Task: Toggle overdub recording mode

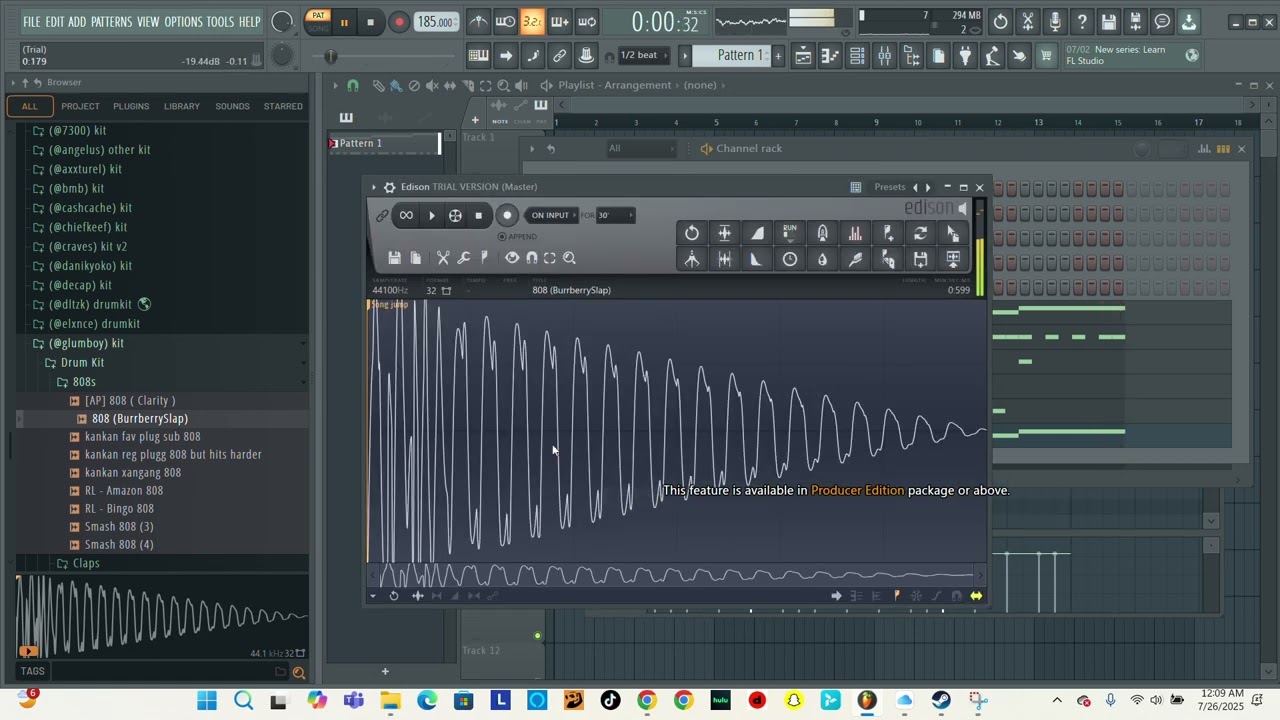Action: tap(560, 21)
